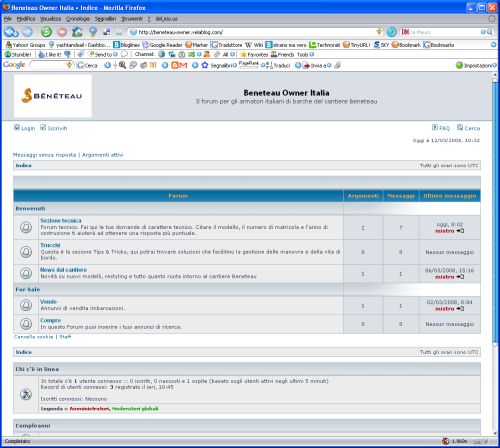Click the Iscriviti registration link
Screen dimensions: 500x448
[54, 128]
